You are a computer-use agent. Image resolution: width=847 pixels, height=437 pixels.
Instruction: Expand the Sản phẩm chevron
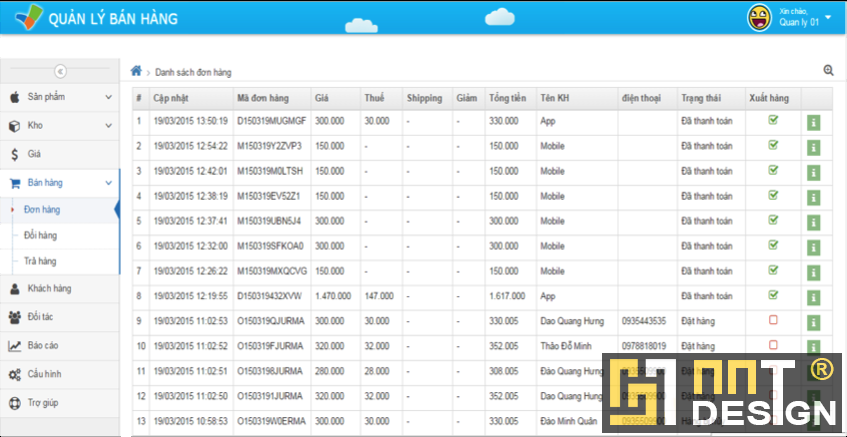[x=109, y=97]
